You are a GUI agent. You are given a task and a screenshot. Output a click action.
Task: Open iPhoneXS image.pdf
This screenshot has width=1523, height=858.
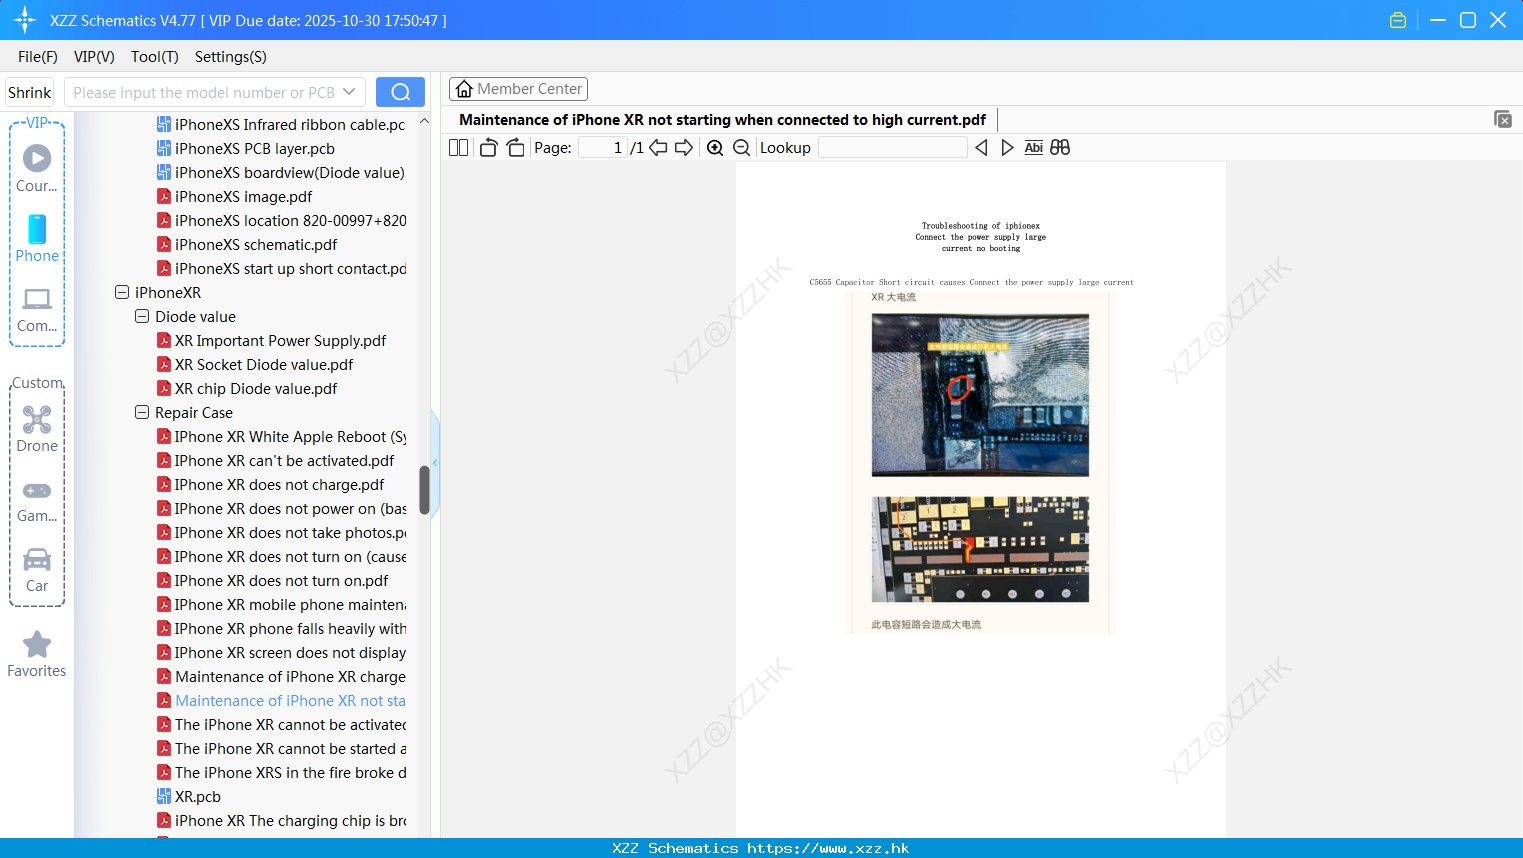pos(234,197)
